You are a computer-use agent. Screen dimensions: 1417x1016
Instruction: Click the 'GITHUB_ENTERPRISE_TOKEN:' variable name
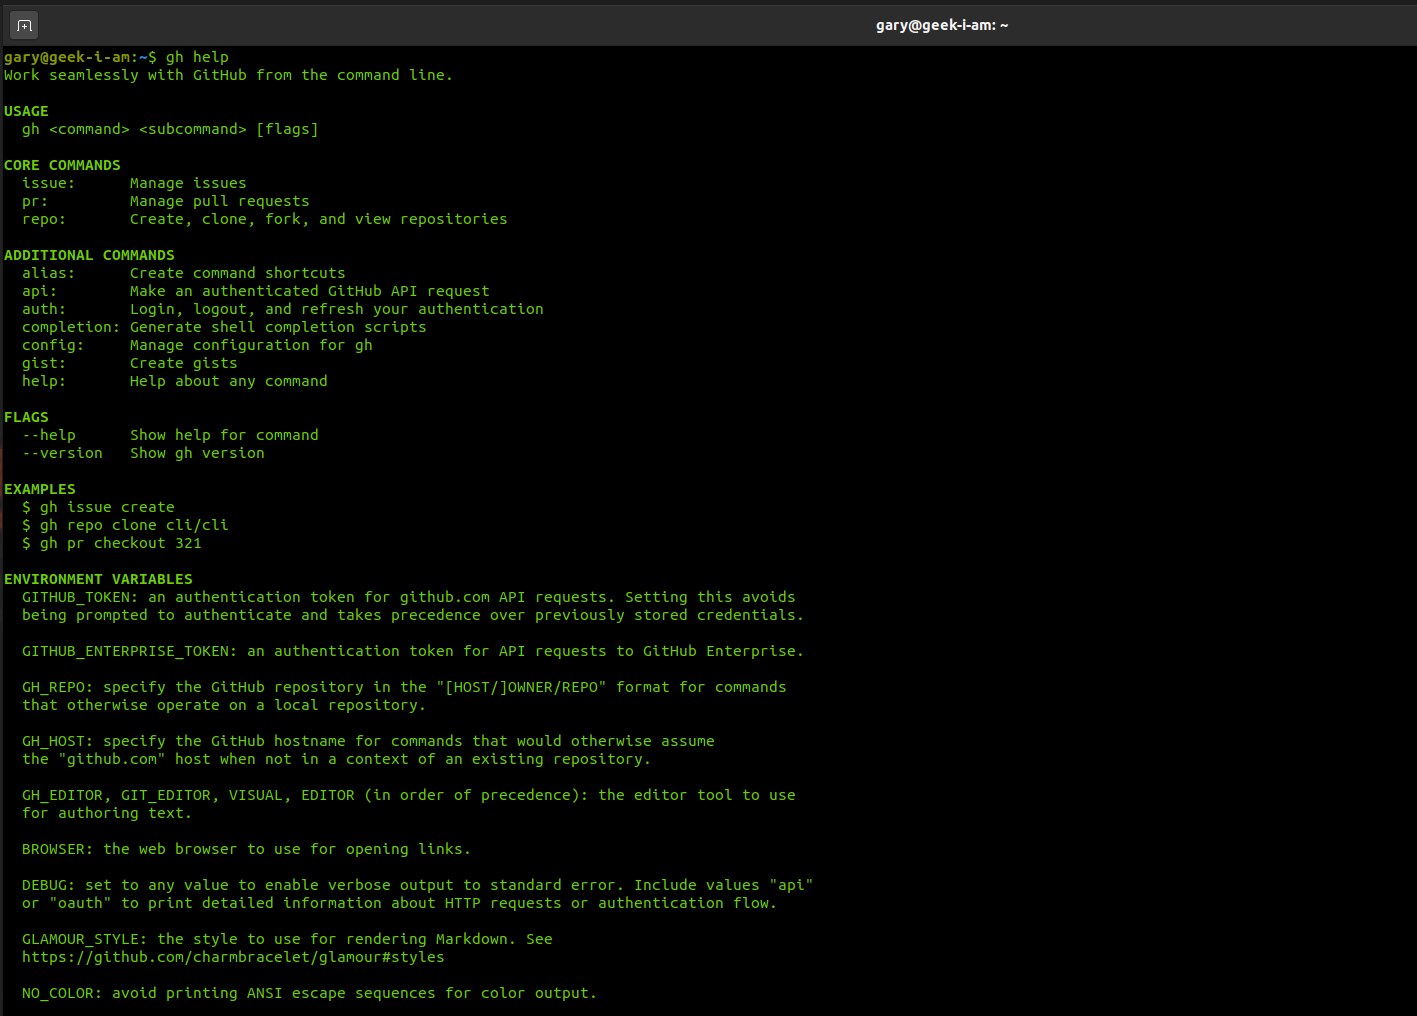(130, 651)
